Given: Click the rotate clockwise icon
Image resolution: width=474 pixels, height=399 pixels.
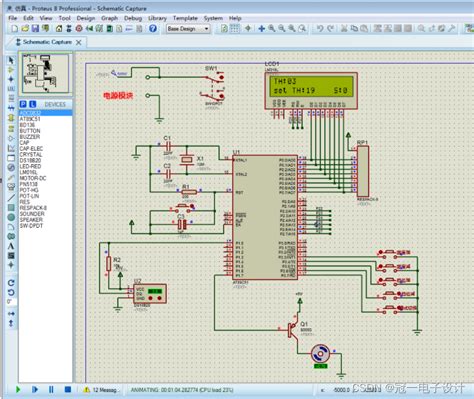Looking at the screenshot, I should [x=11, y=283].
